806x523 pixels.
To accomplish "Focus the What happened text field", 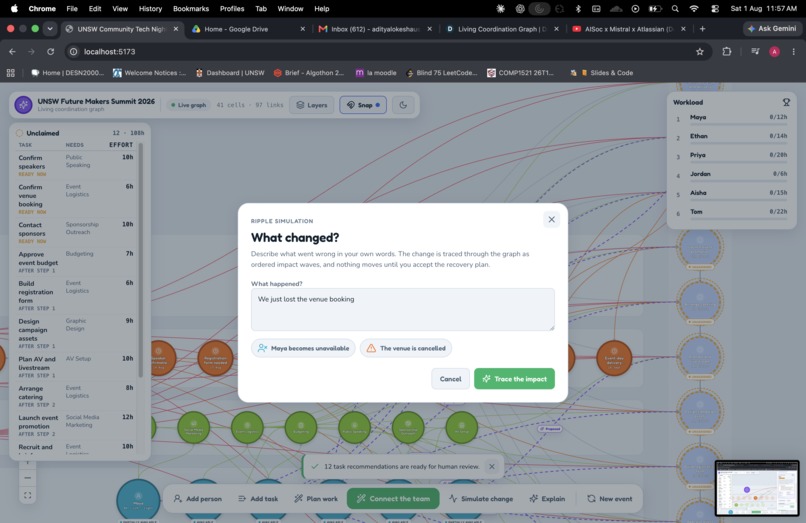I will click(x=402, y=310).
